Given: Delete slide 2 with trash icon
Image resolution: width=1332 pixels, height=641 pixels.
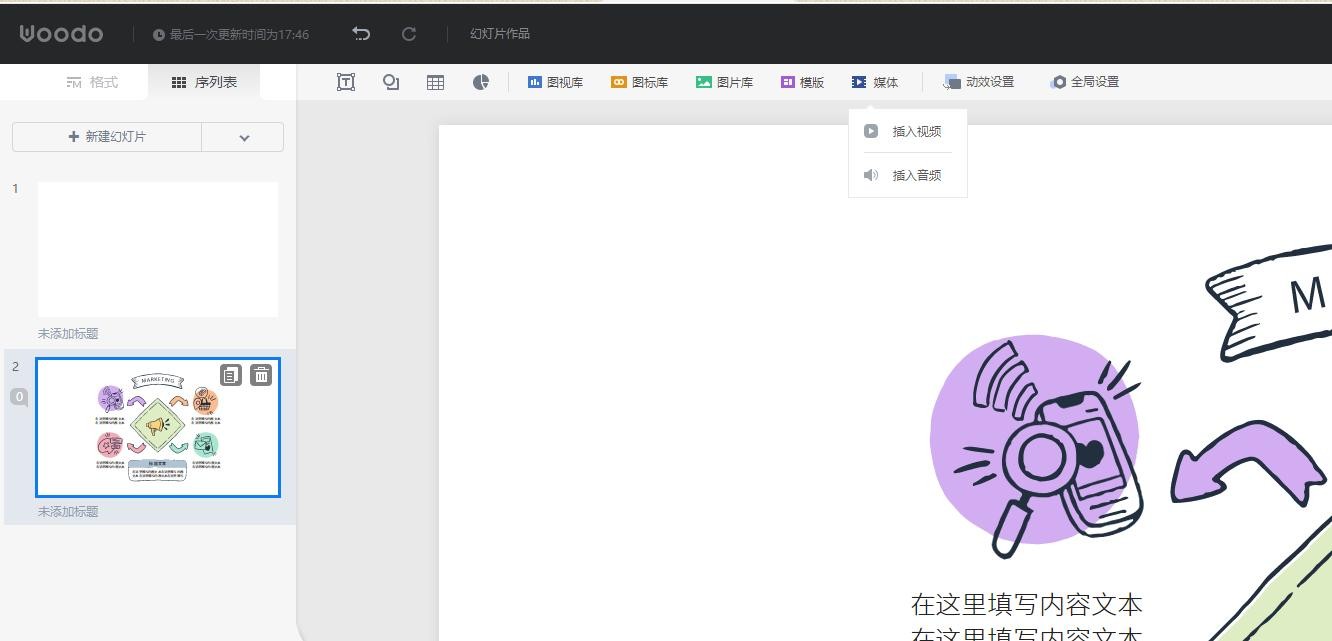Looking at the screenshot, I should 261,375.
